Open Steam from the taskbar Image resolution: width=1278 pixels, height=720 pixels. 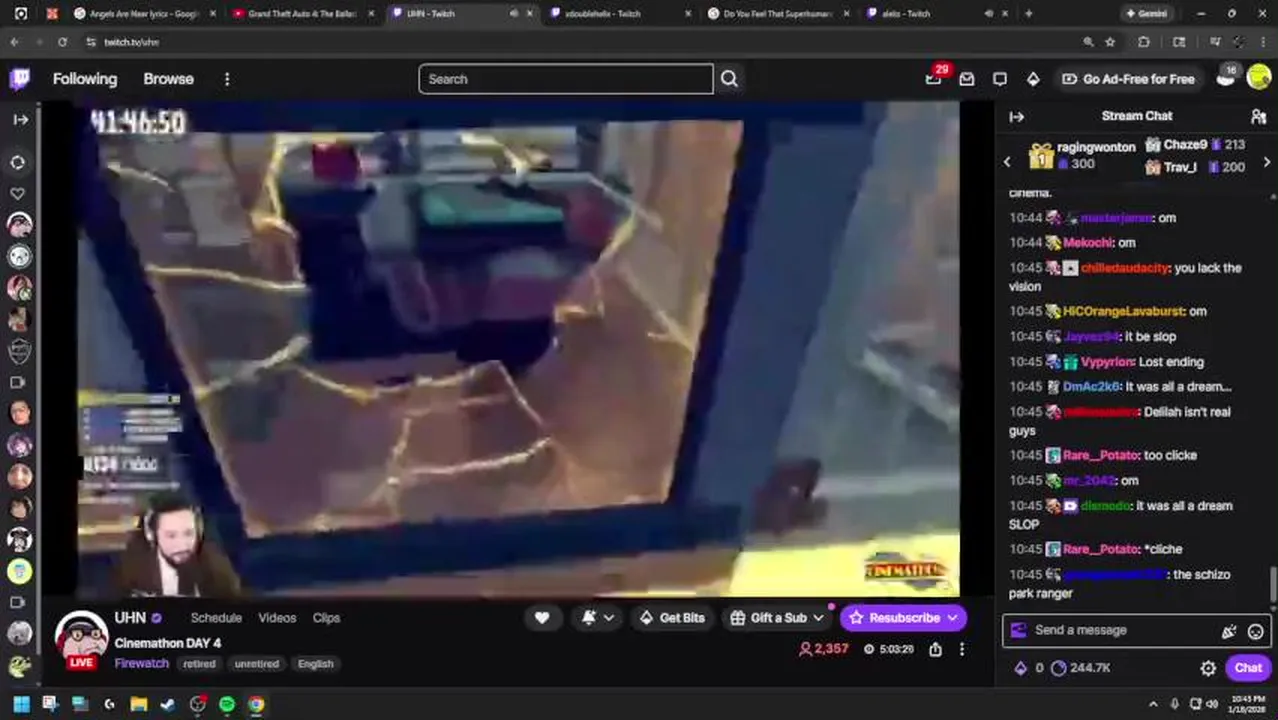(167, 704)
